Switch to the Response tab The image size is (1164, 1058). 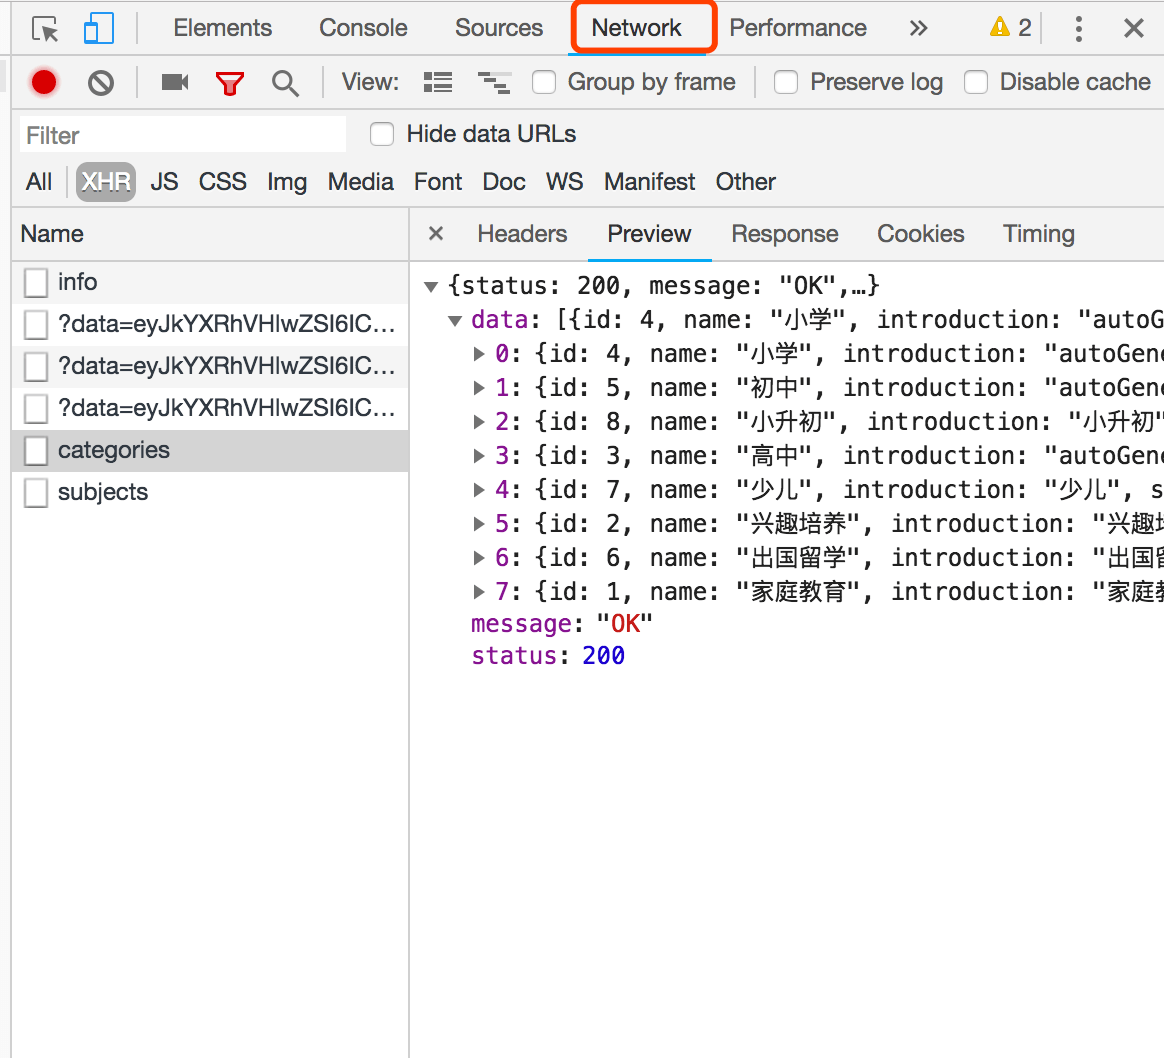[x=784, y=234]
